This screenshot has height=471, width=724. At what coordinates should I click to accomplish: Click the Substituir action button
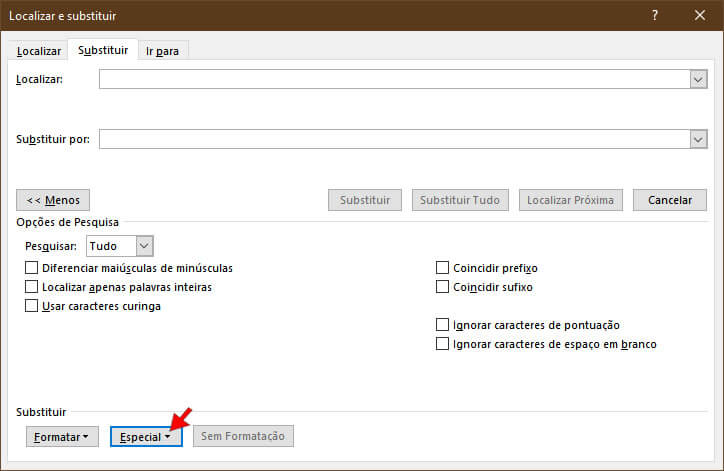[x=365, y=200]
